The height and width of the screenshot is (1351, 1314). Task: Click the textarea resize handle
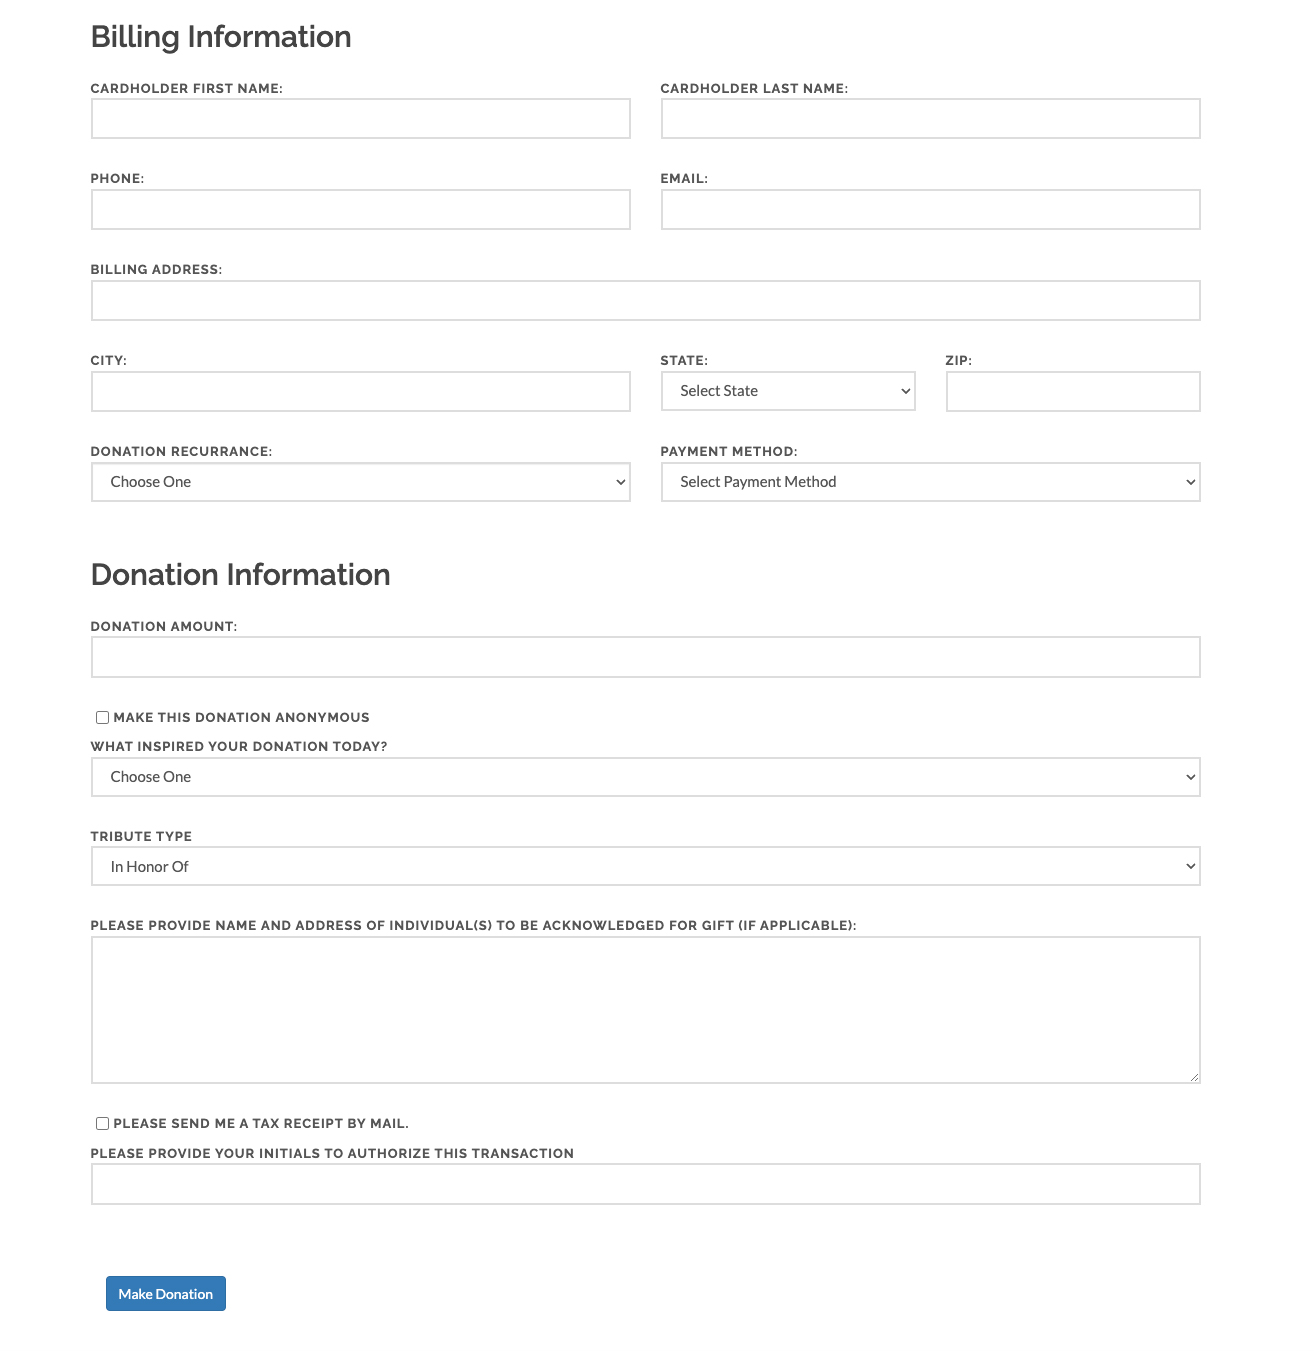tap(1194, 1077)
